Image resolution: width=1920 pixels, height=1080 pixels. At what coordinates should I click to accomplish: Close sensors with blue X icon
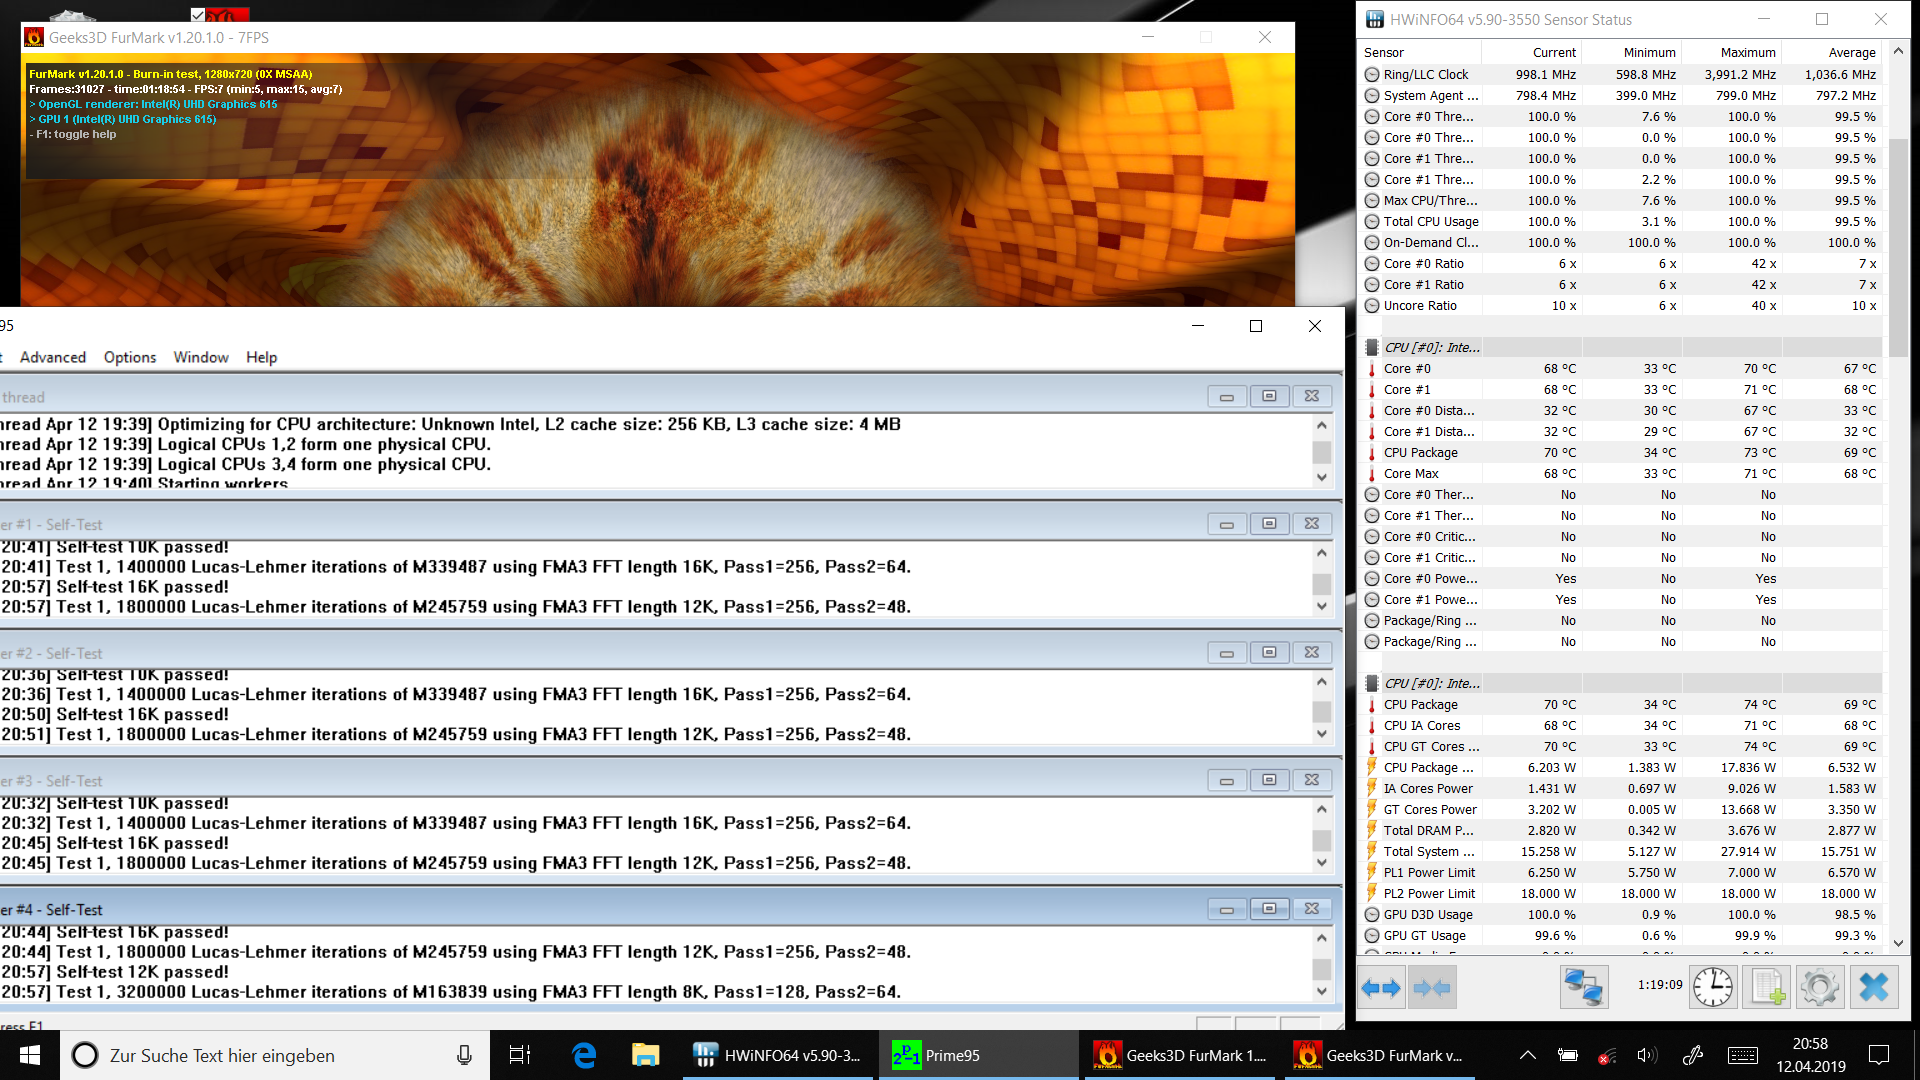(1873, 988)
